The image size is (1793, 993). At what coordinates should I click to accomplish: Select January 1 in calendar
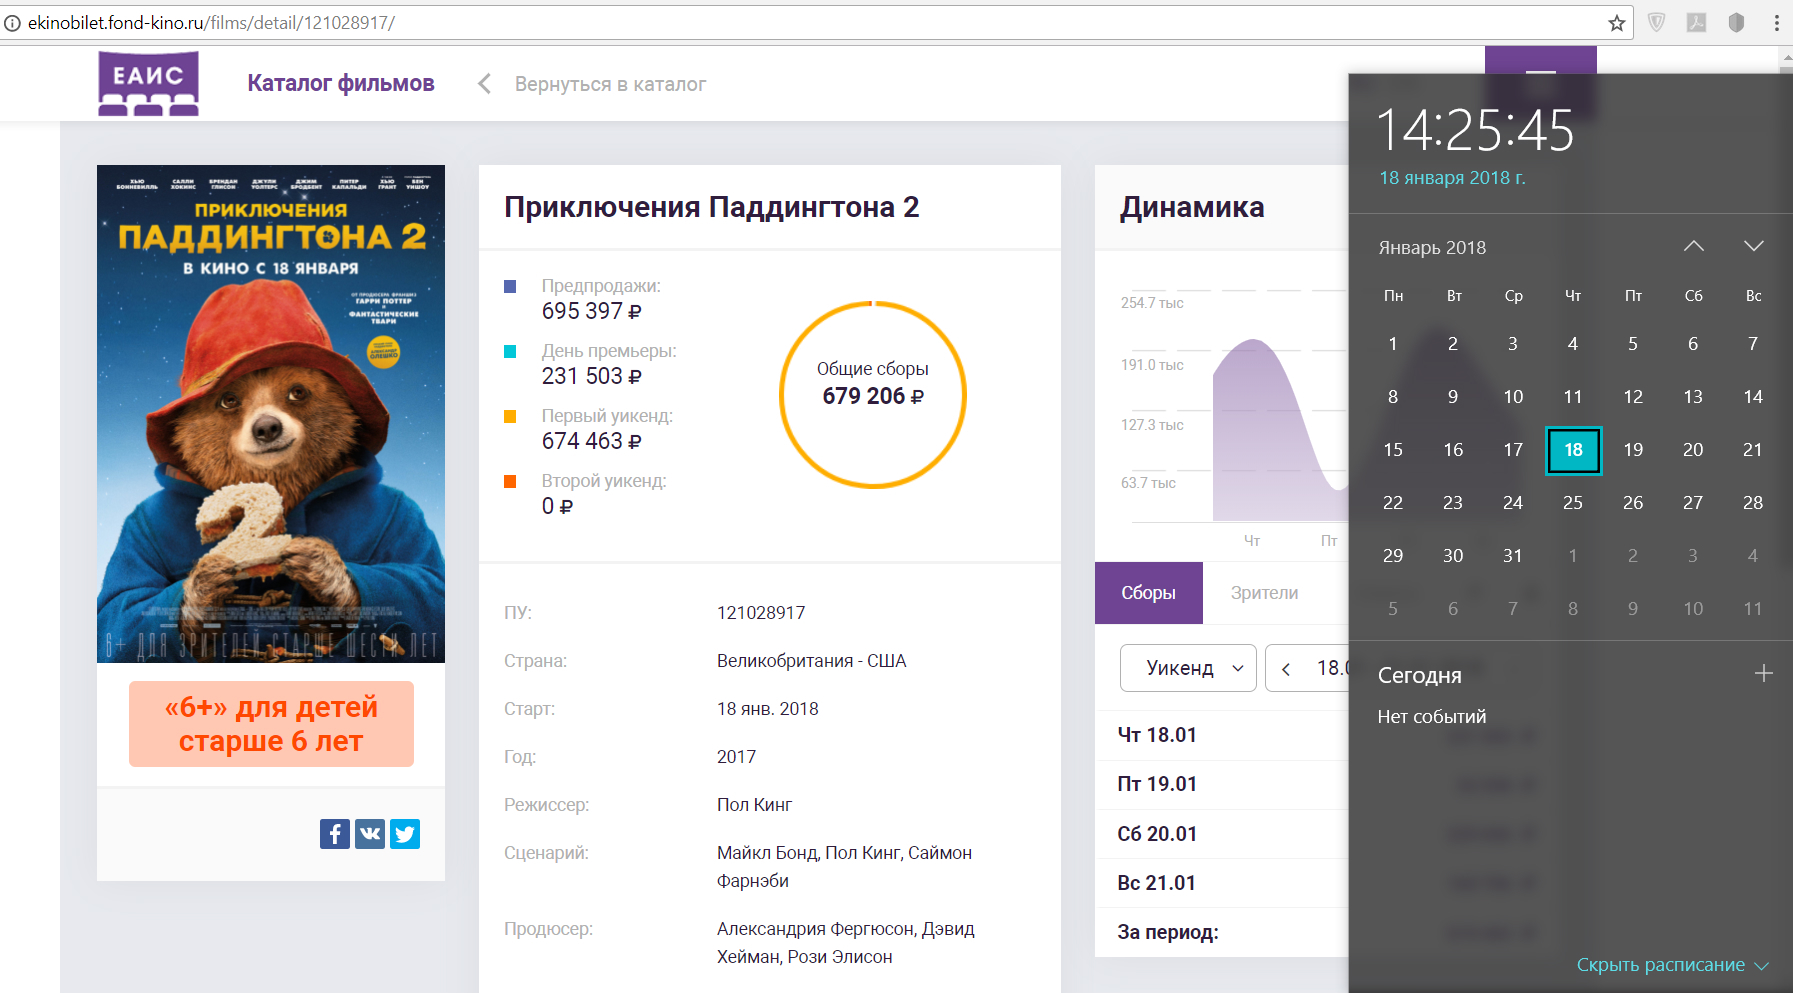point(1393,344)
